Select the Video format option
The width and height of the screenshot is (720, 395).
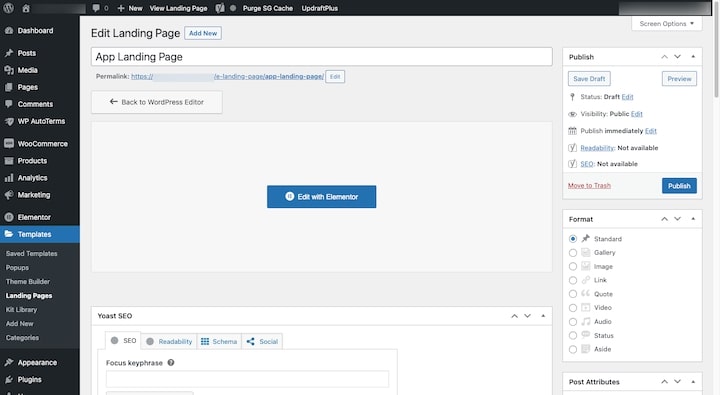click(573, 308)
